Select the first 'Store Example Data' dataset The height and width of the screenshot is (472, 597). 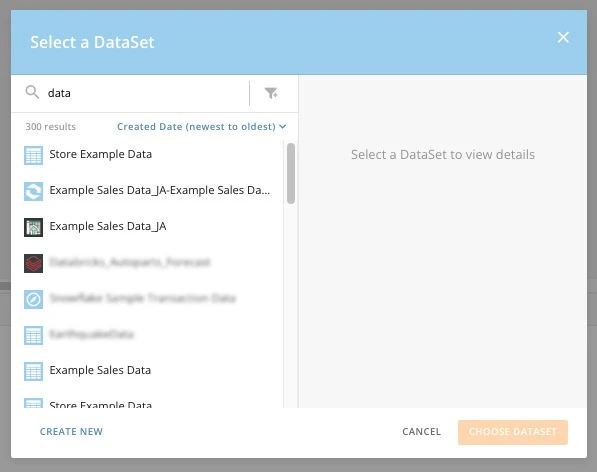tap(101, 154)
